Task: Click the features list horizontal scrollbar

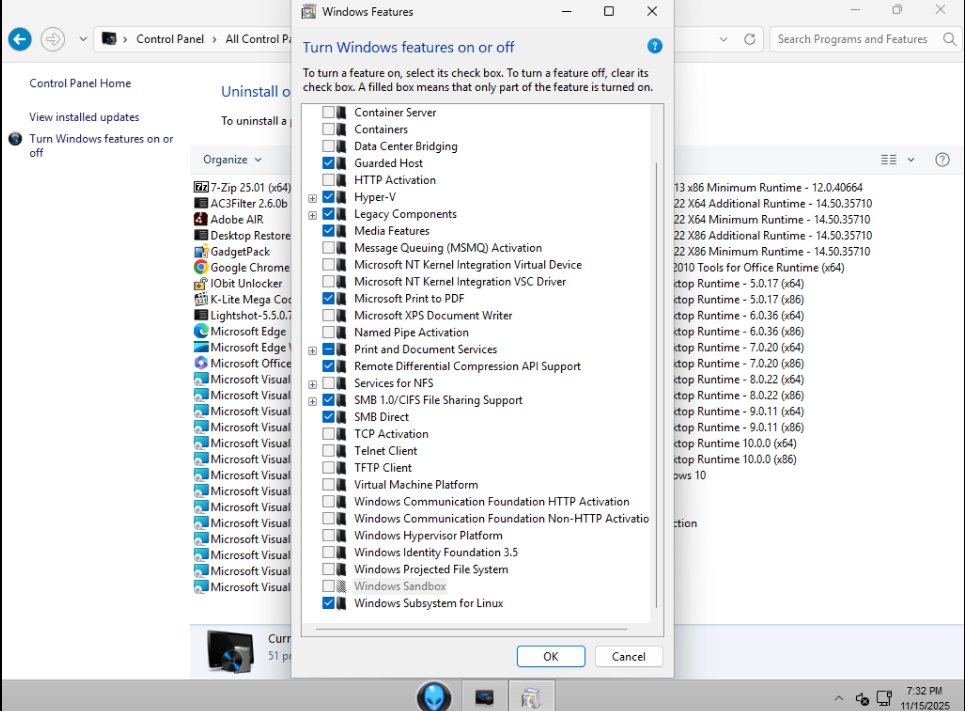Action: pyautogui.click(x=471, y=629)
